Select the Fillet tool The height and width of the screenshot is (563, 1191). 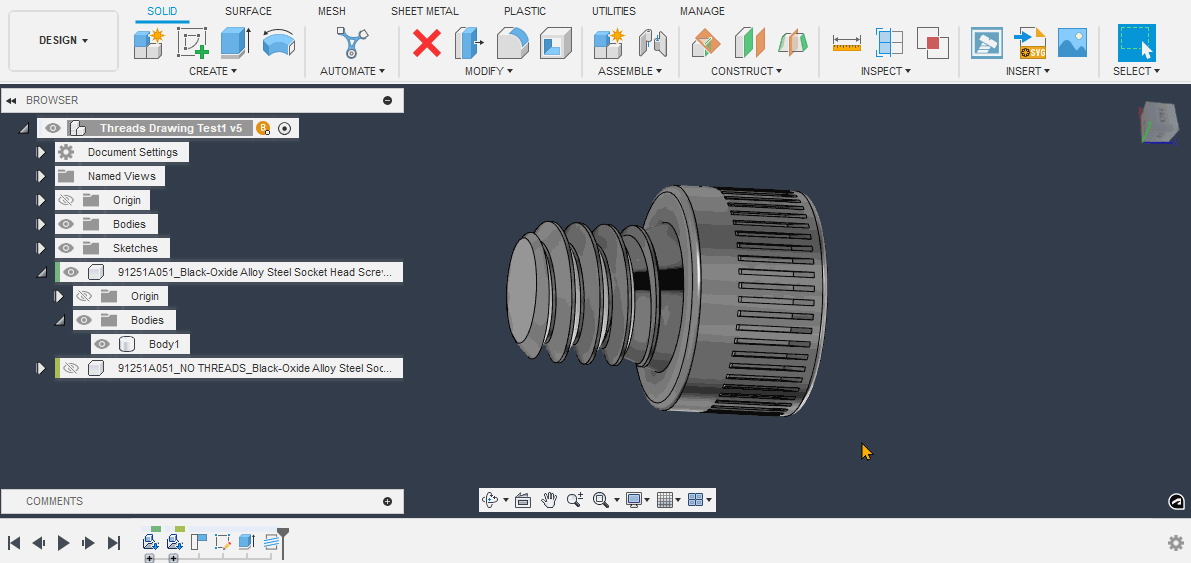tap(513, 43)
